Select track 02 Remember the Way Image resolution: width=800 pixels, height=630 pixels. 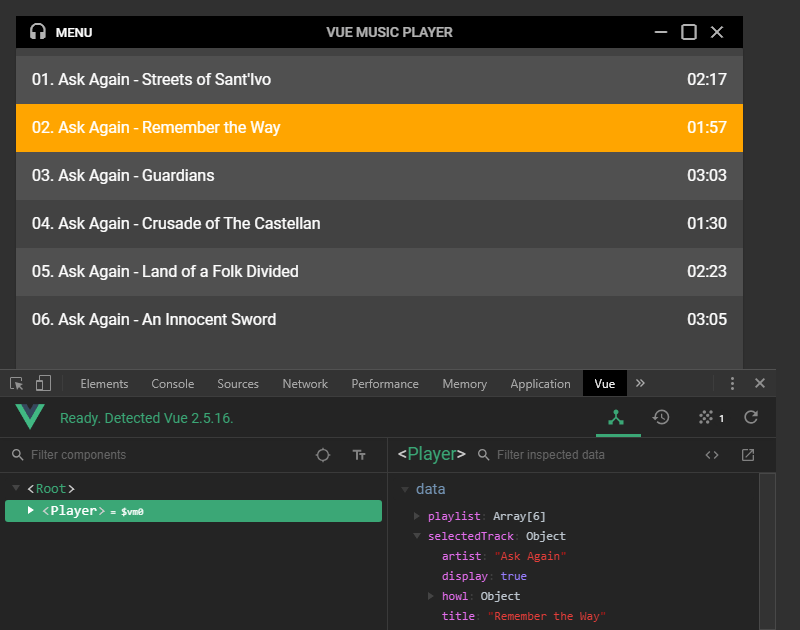(x=379, y=128)
